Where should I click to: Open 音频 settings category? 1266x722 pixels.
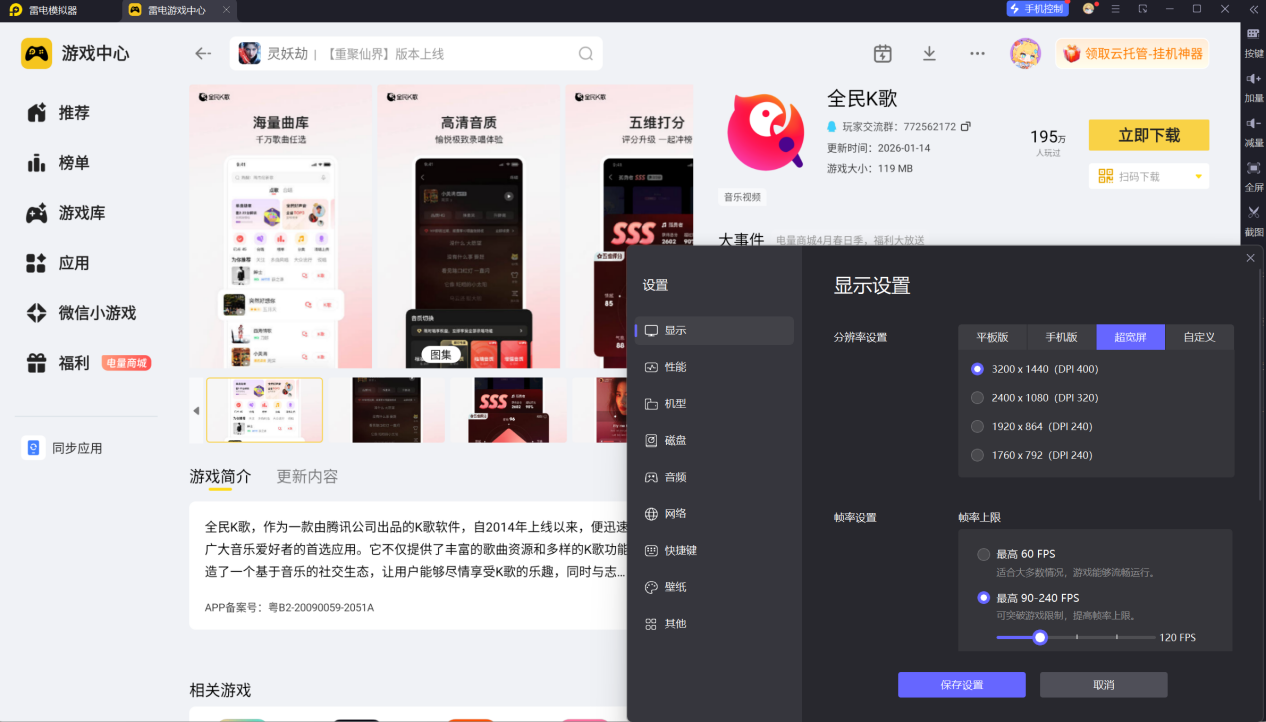(714, 477)
